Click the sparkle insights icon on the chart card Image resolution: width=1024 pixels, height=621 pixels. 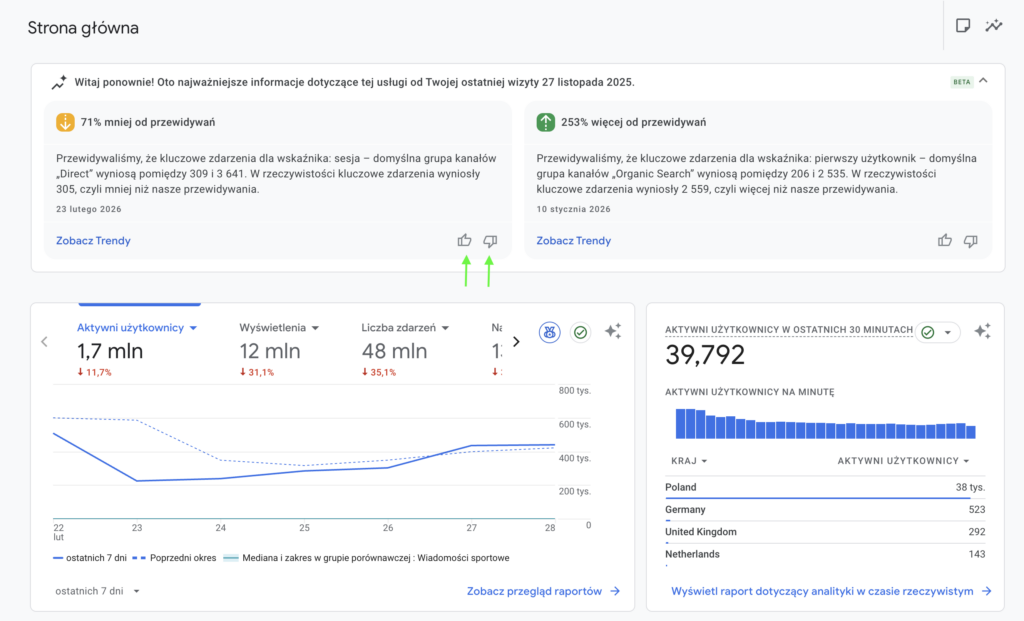[x=613, y=332]
